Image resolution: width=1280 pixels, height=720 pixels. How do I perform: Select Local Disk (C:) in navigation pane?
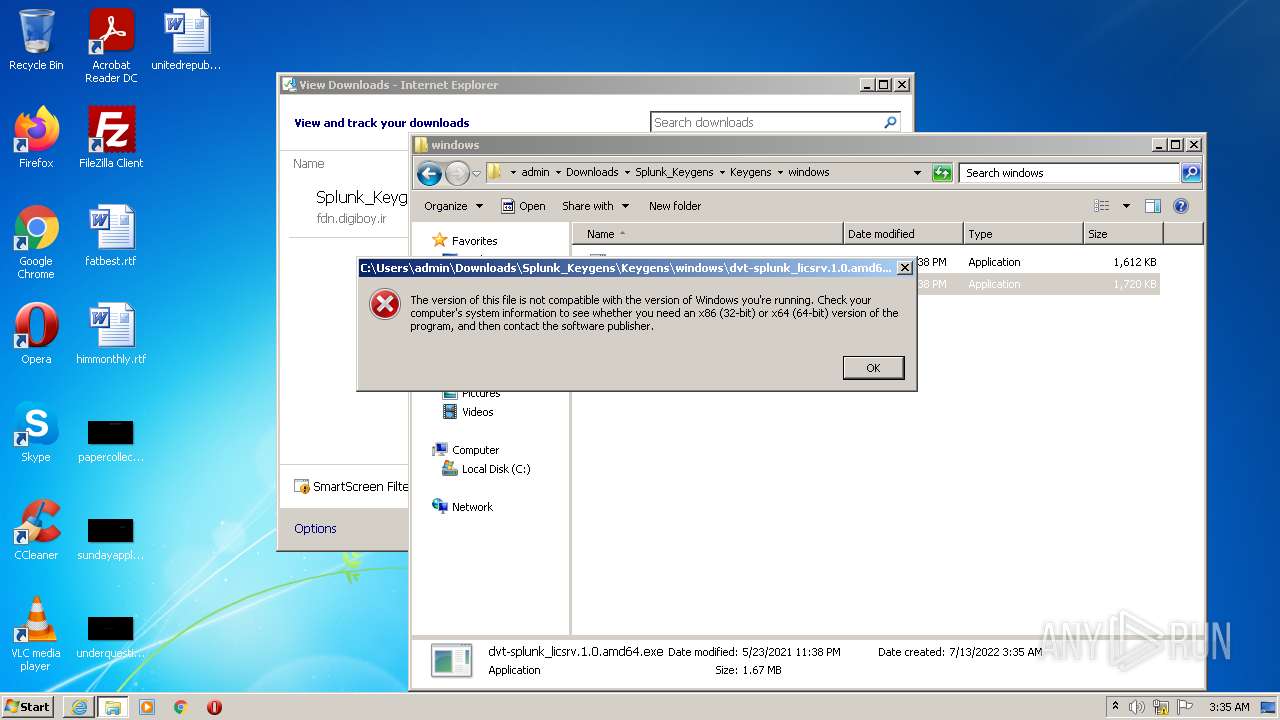[x=487, y=469]
